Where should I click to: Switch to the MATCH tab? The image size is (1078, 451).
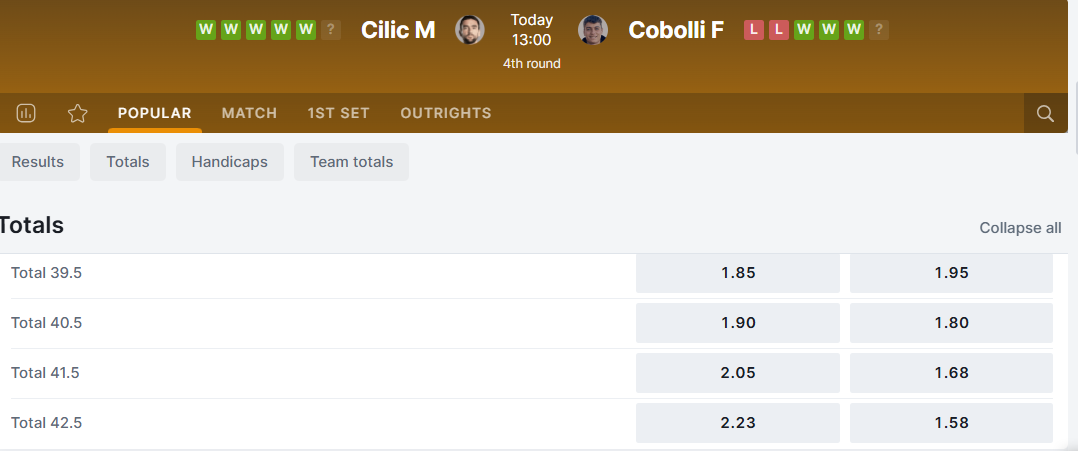[249, 113]
